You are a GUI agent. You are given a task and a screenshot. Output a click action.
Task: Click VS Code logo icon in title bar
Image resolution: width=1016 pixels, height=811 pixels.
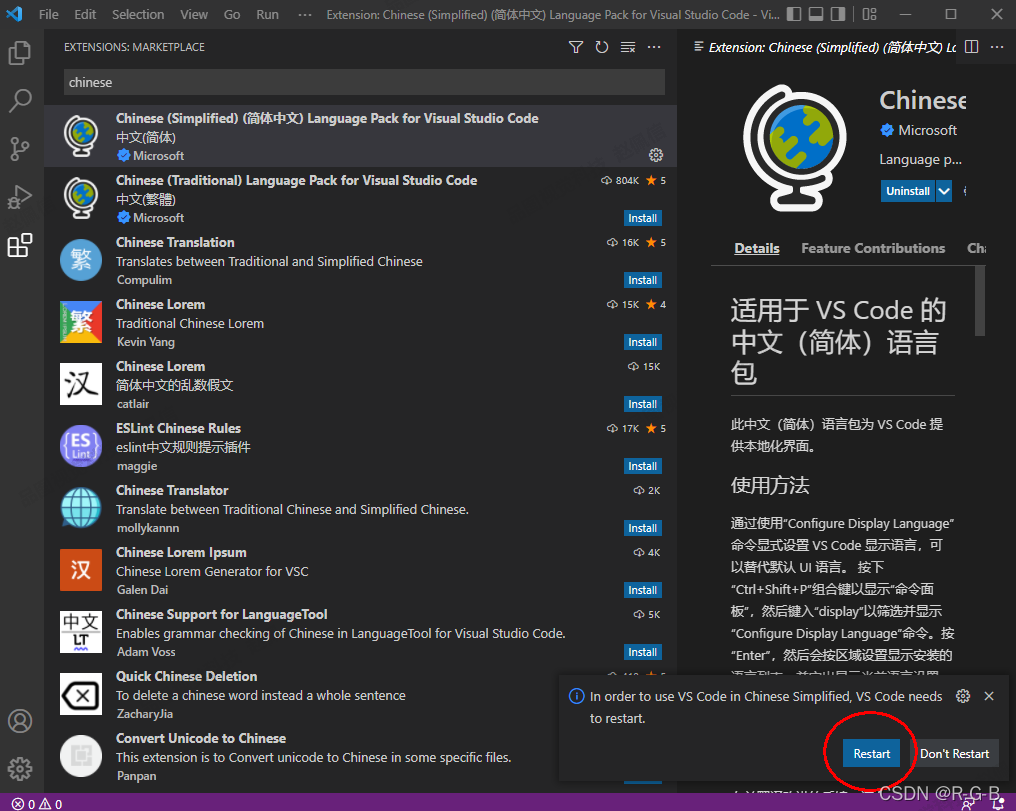pyautogui.click(x=14, y=14)
